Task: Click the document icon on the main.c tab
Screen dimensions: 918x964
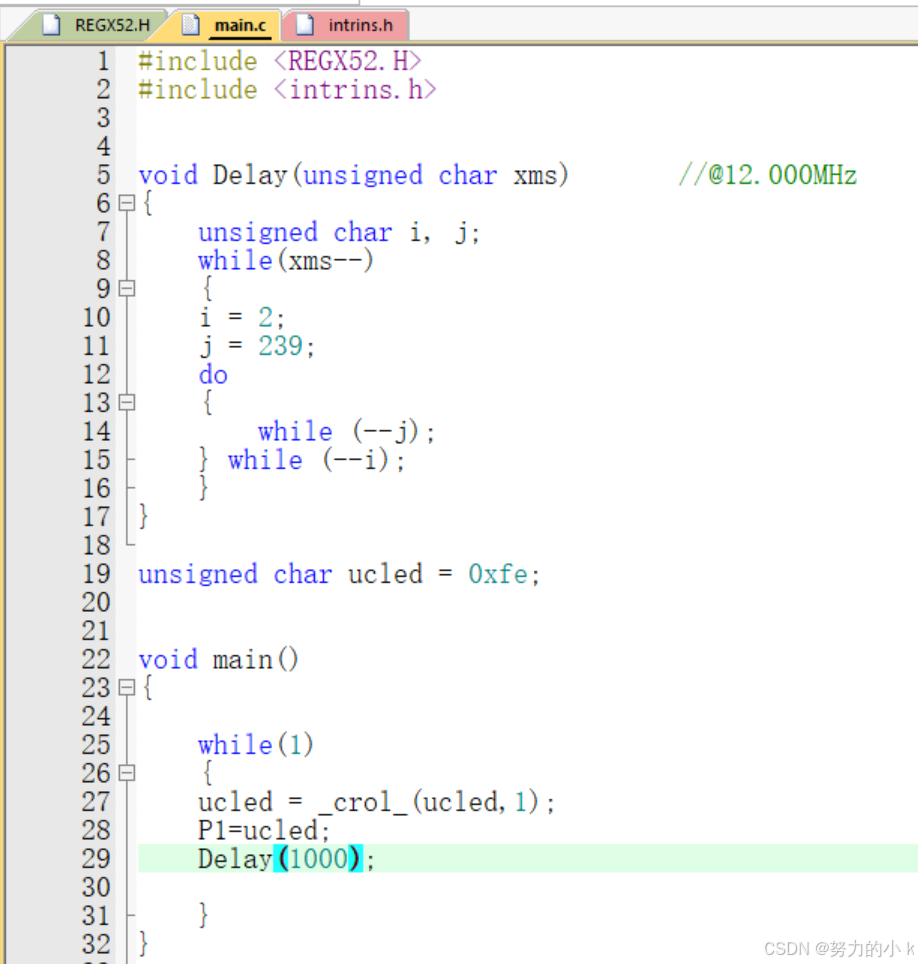Action: [189, 25]
